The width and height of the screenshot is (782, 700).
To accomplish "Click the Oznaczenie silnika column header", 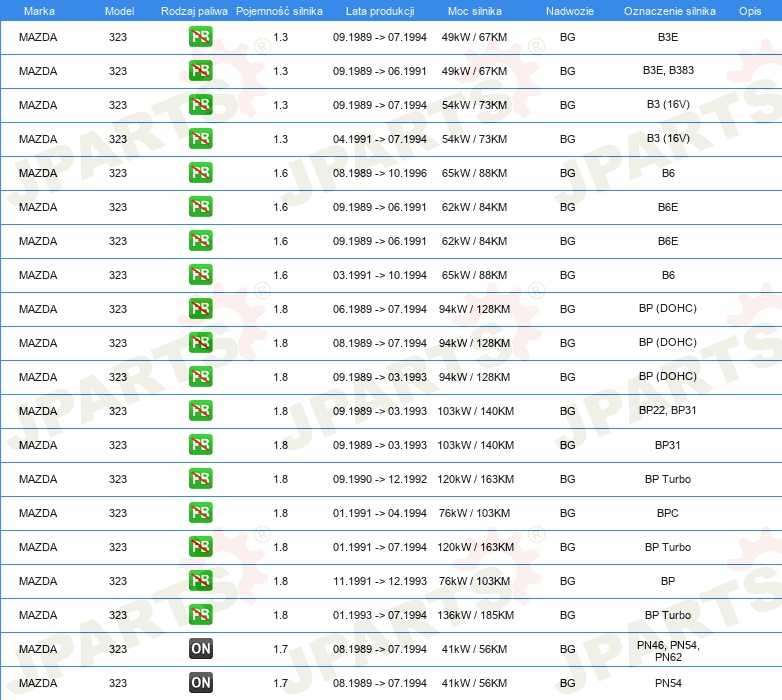I will point(669,11).
